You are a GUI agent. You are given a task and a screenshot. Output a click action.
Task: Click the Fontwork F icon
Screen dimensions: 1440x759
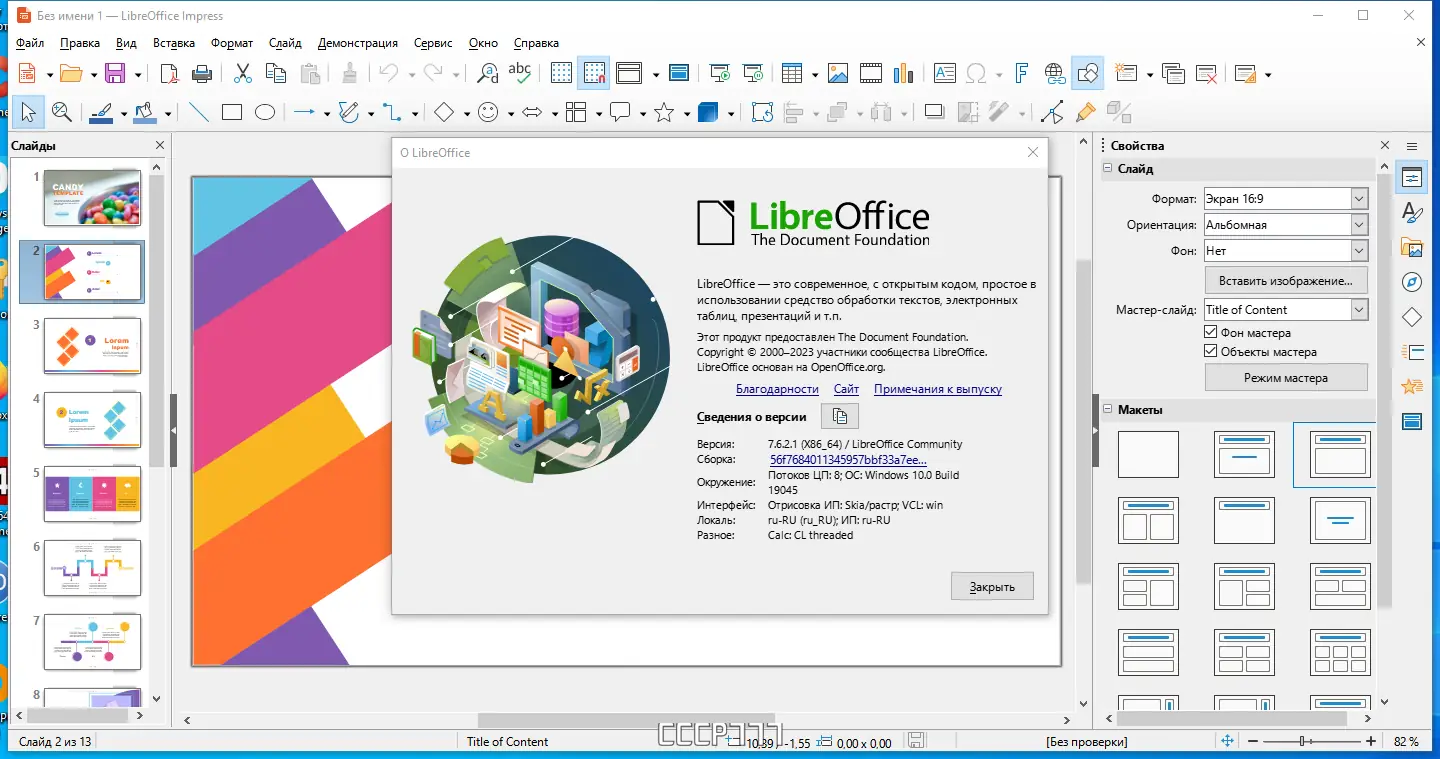(x=1022, y=73)
